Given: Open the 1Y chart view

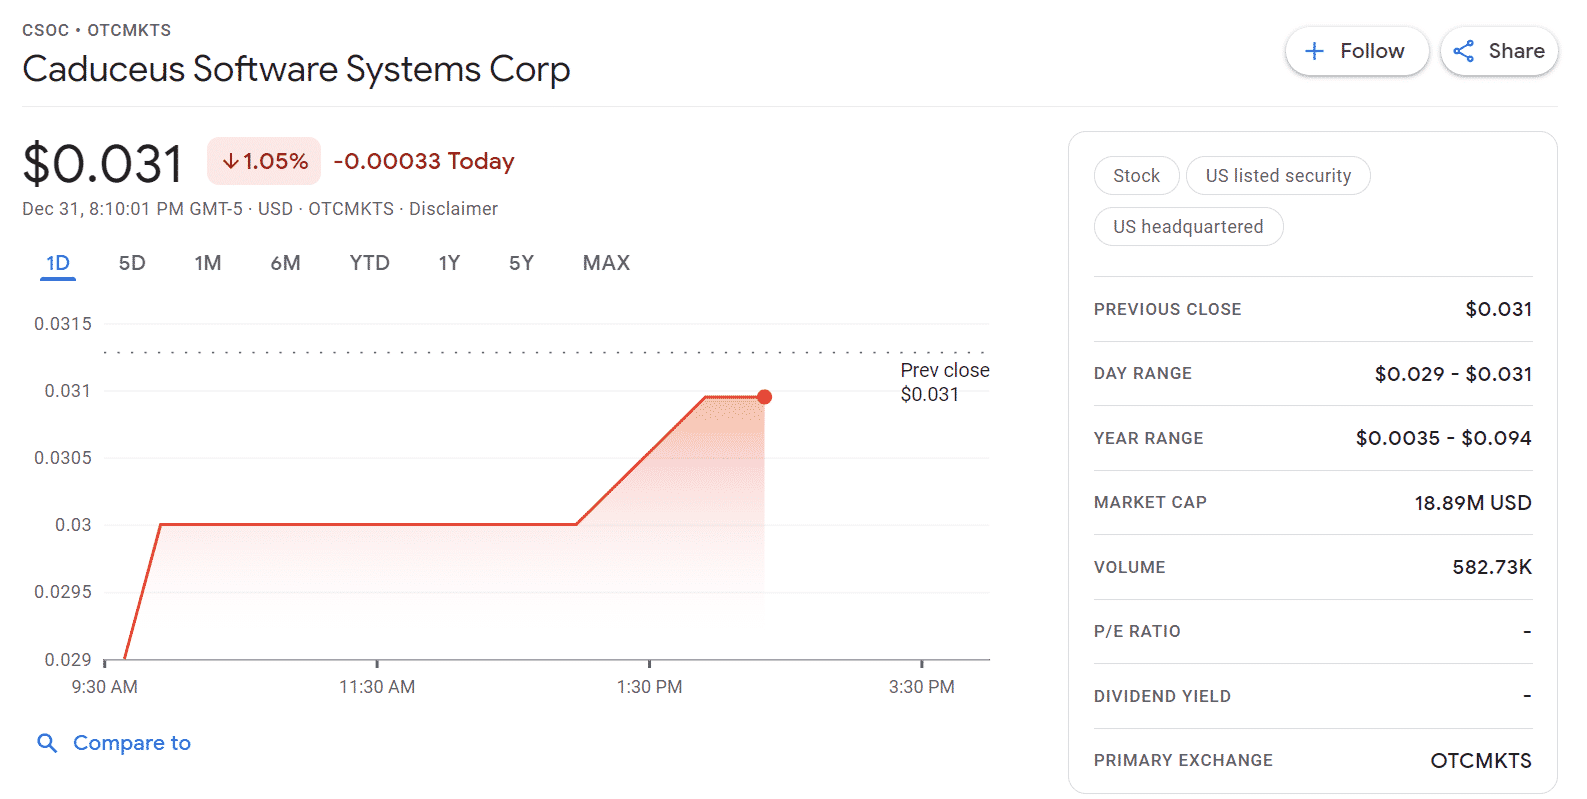Looking at the screenshot, I should pos(449,263).
